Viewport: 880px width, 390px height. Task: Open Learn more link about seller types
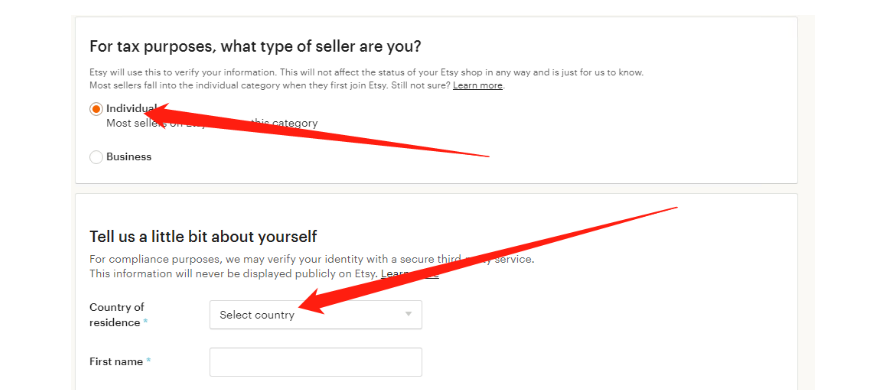pos(478,85)
